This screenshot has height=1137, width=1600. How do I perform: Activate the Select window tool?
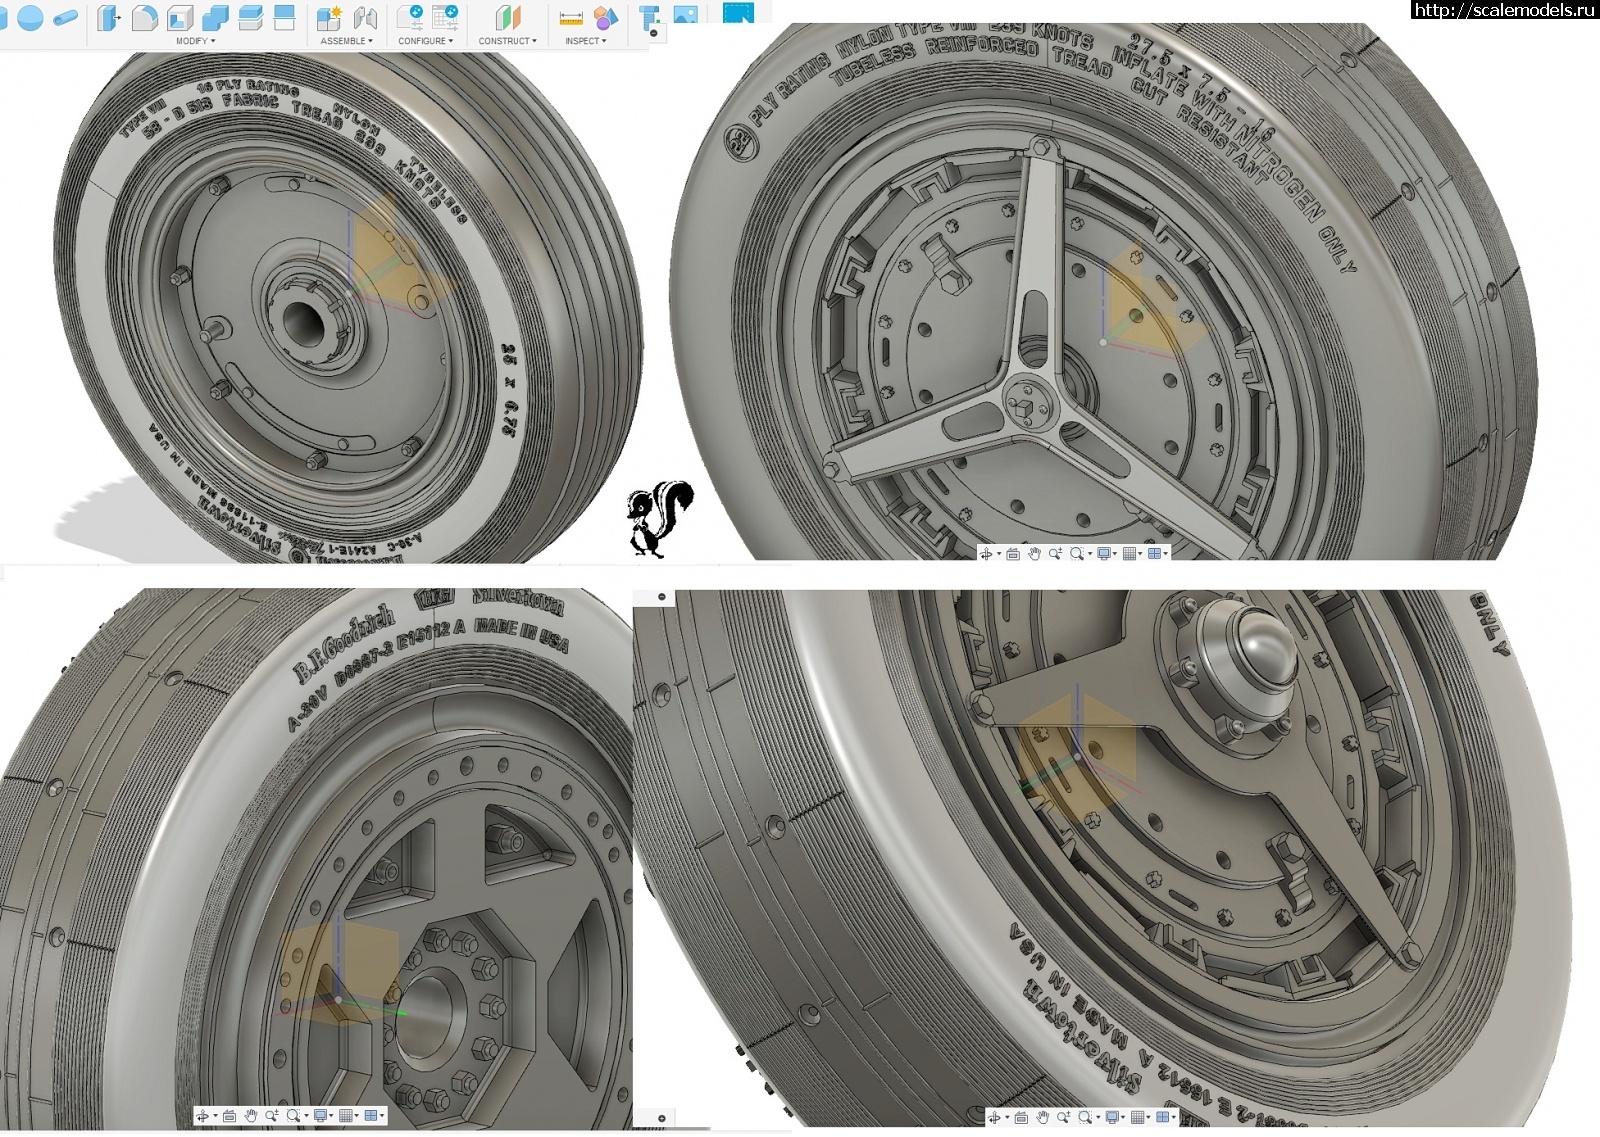point(738,12)
